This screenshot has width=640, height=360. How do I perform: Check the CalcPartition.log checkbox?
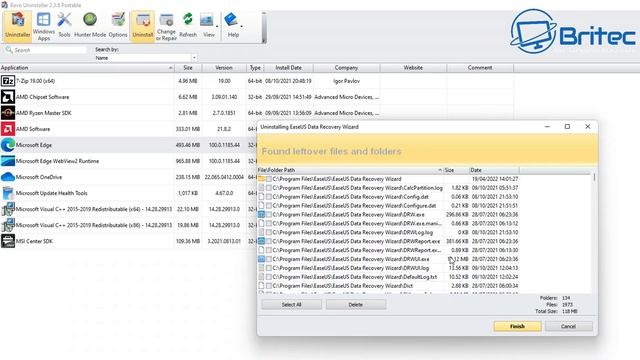coord(269,188)
